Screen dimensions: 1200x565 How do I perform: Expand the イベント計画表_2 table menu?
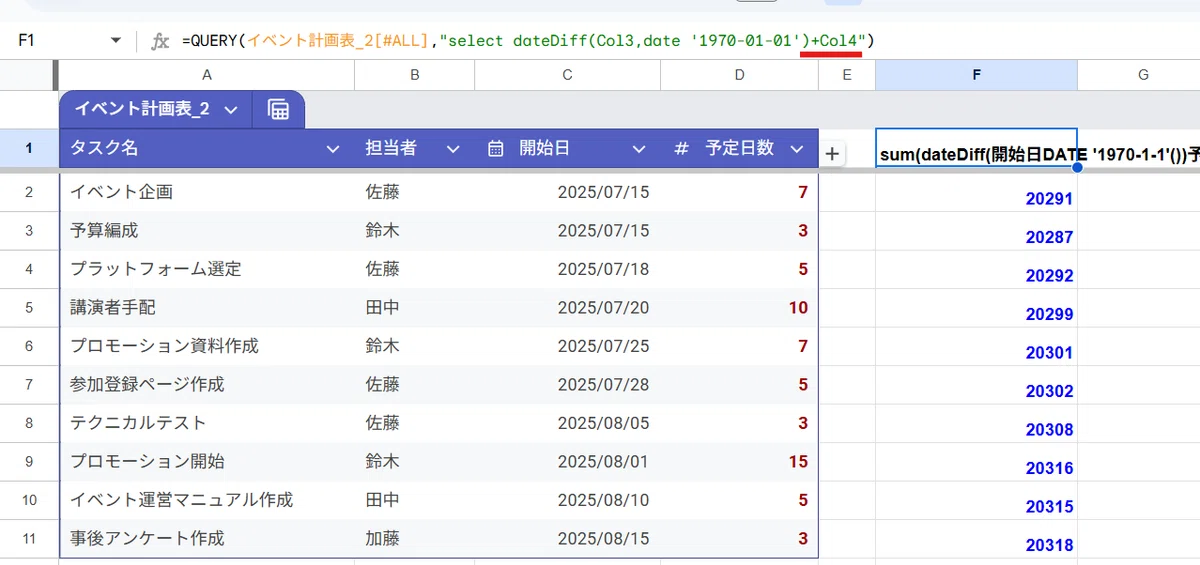(x=231, y=110)
